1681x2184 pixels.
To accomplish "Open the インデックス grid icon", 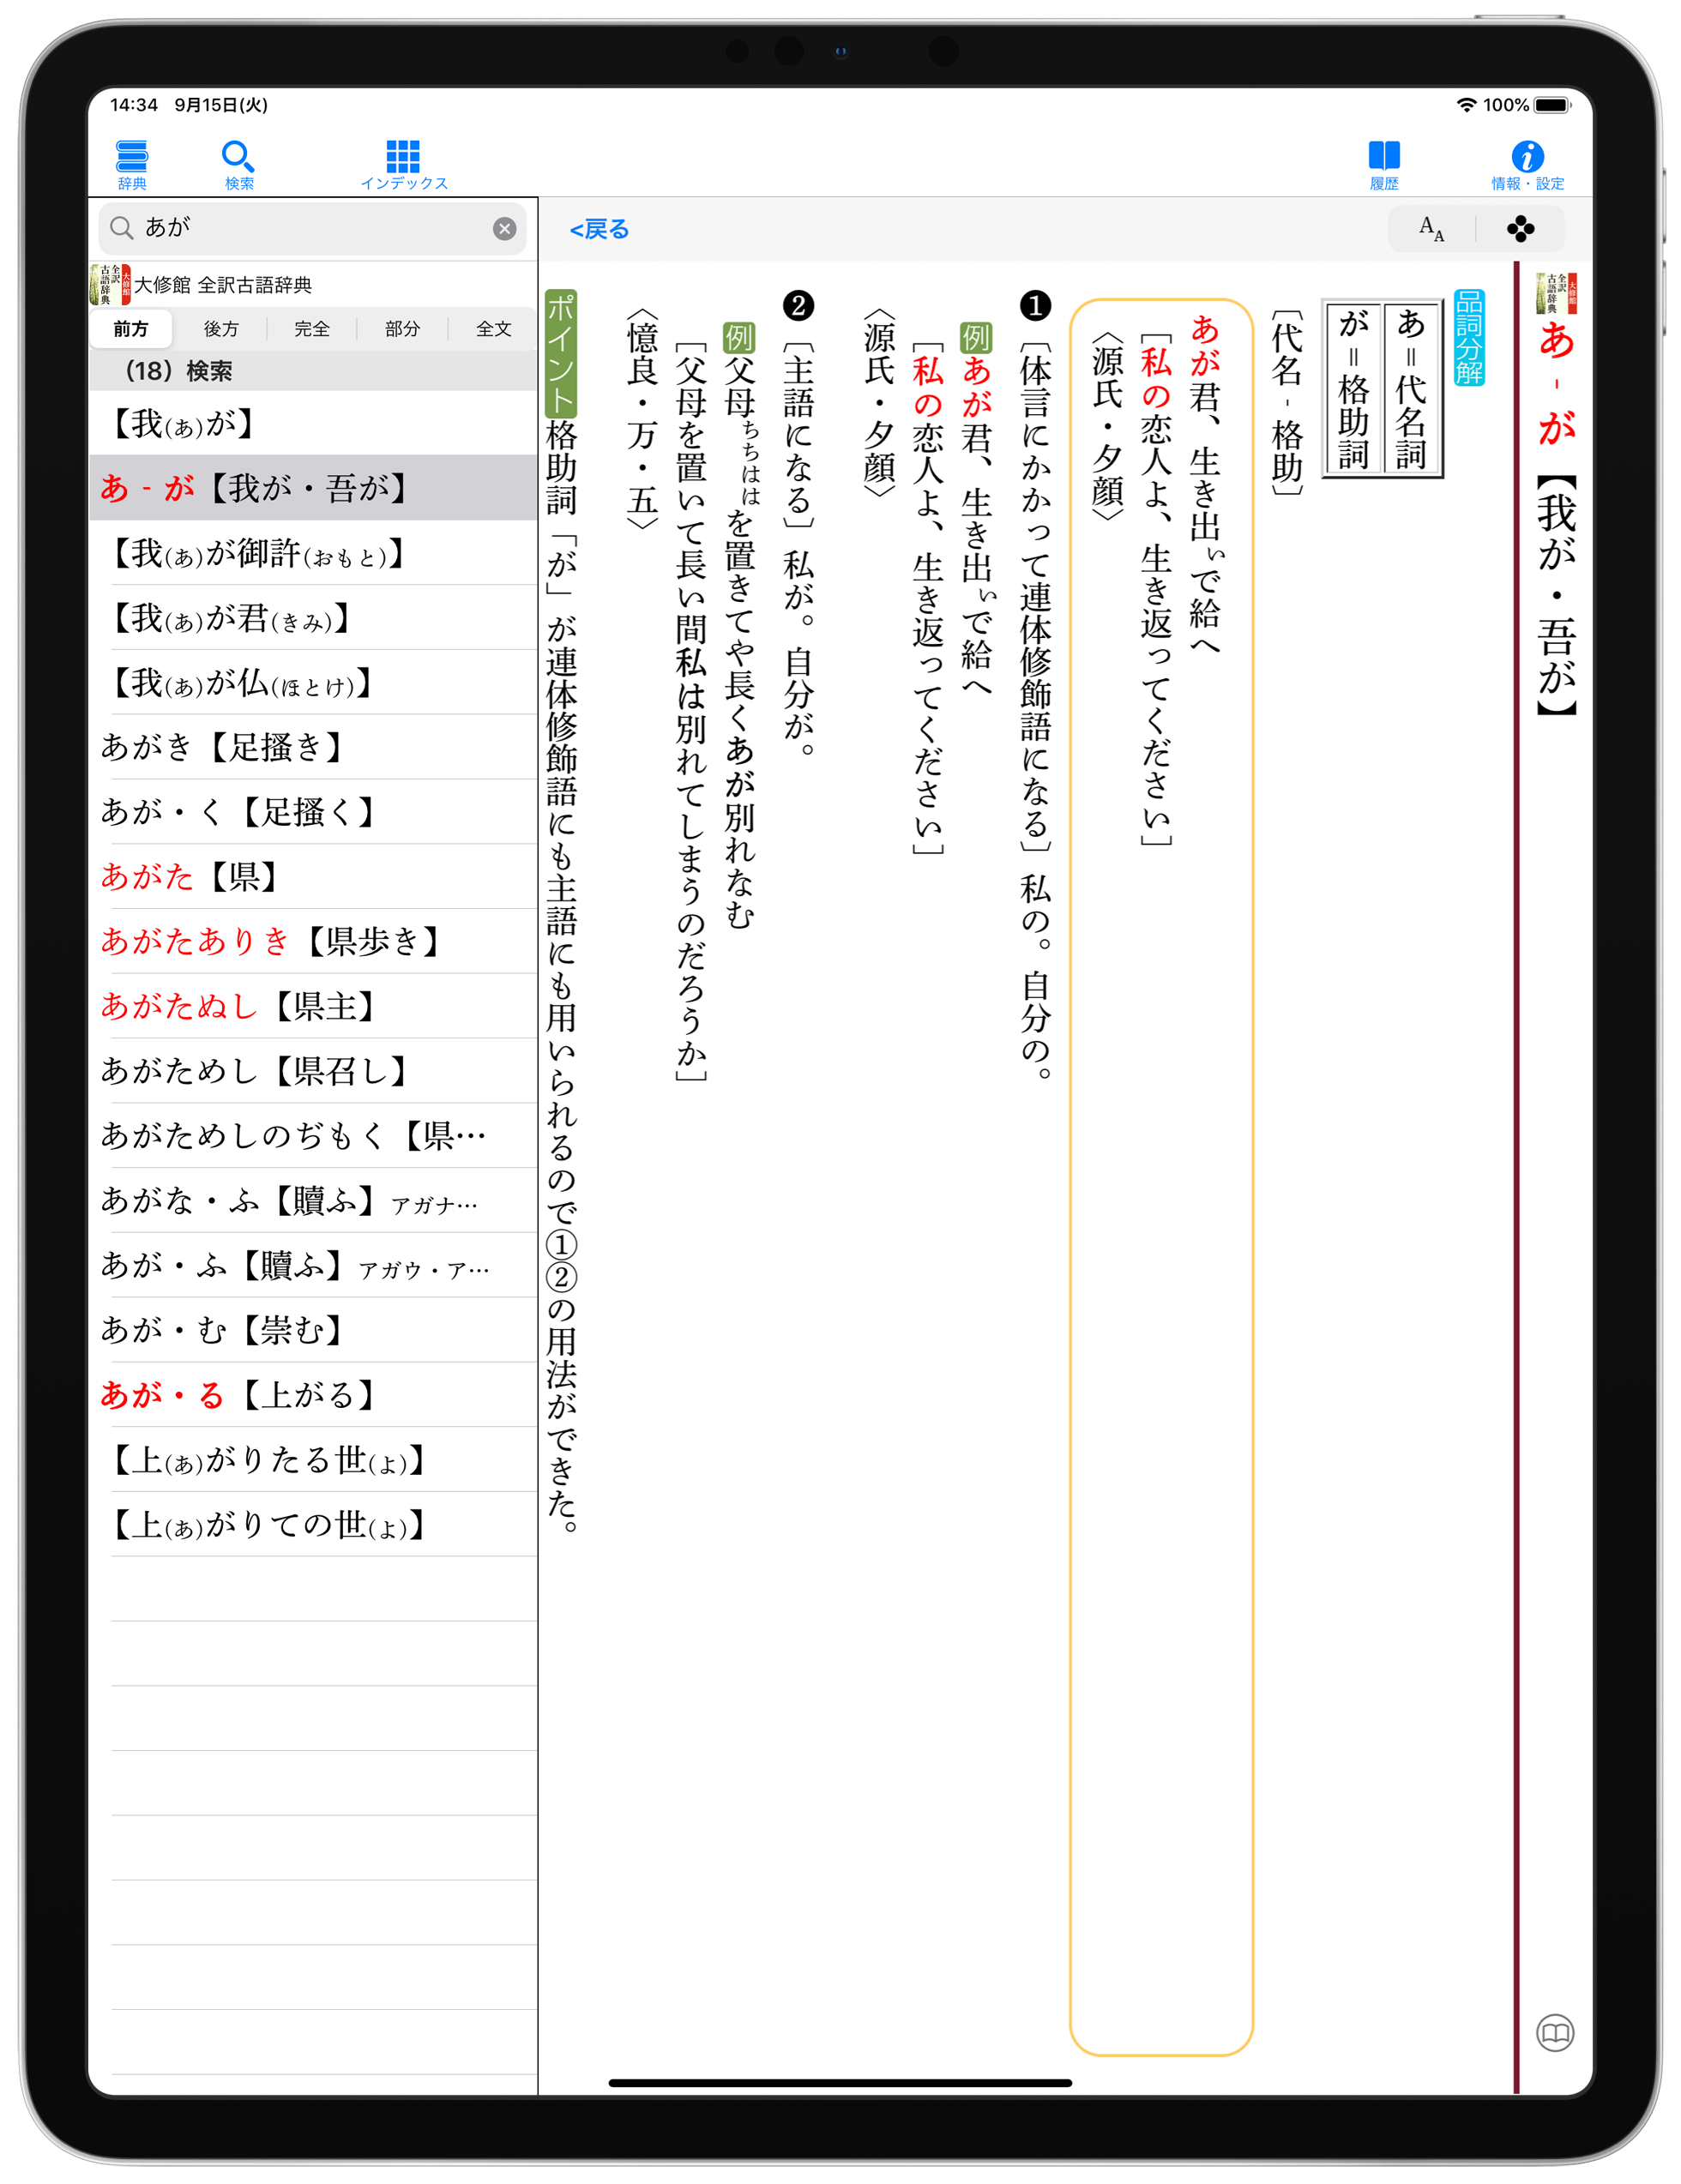I will click(x=404, y=164).
